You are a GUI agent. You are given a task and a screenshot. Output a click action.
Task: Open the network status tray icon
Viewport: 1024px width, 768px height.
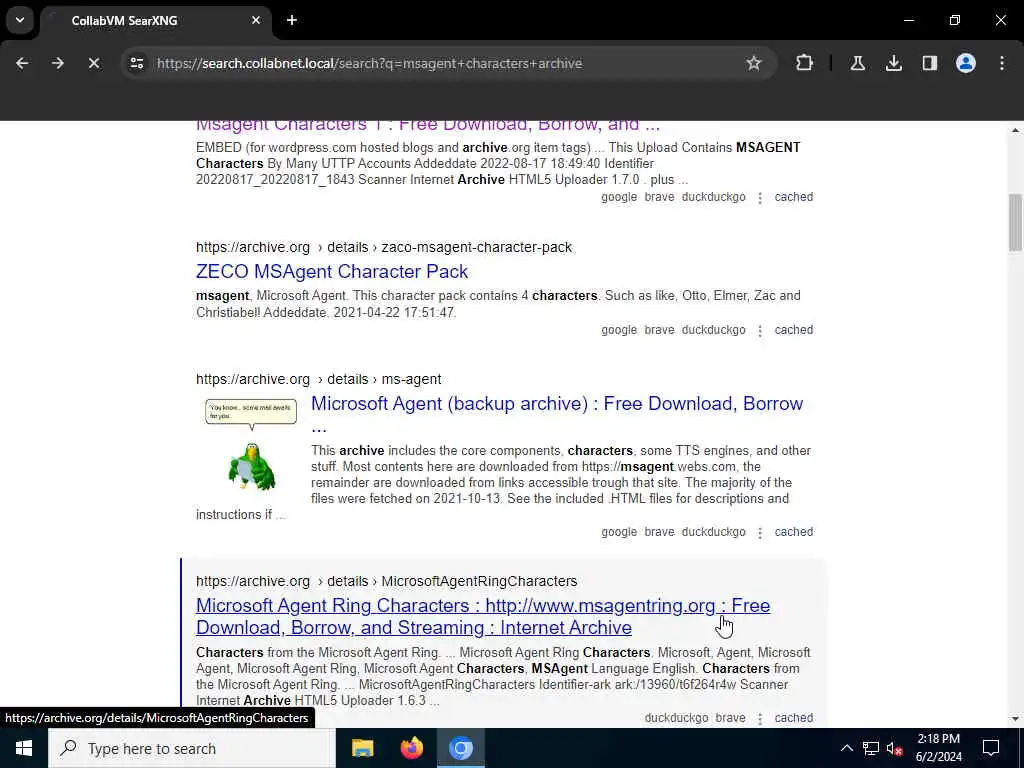tap(871, 748)
